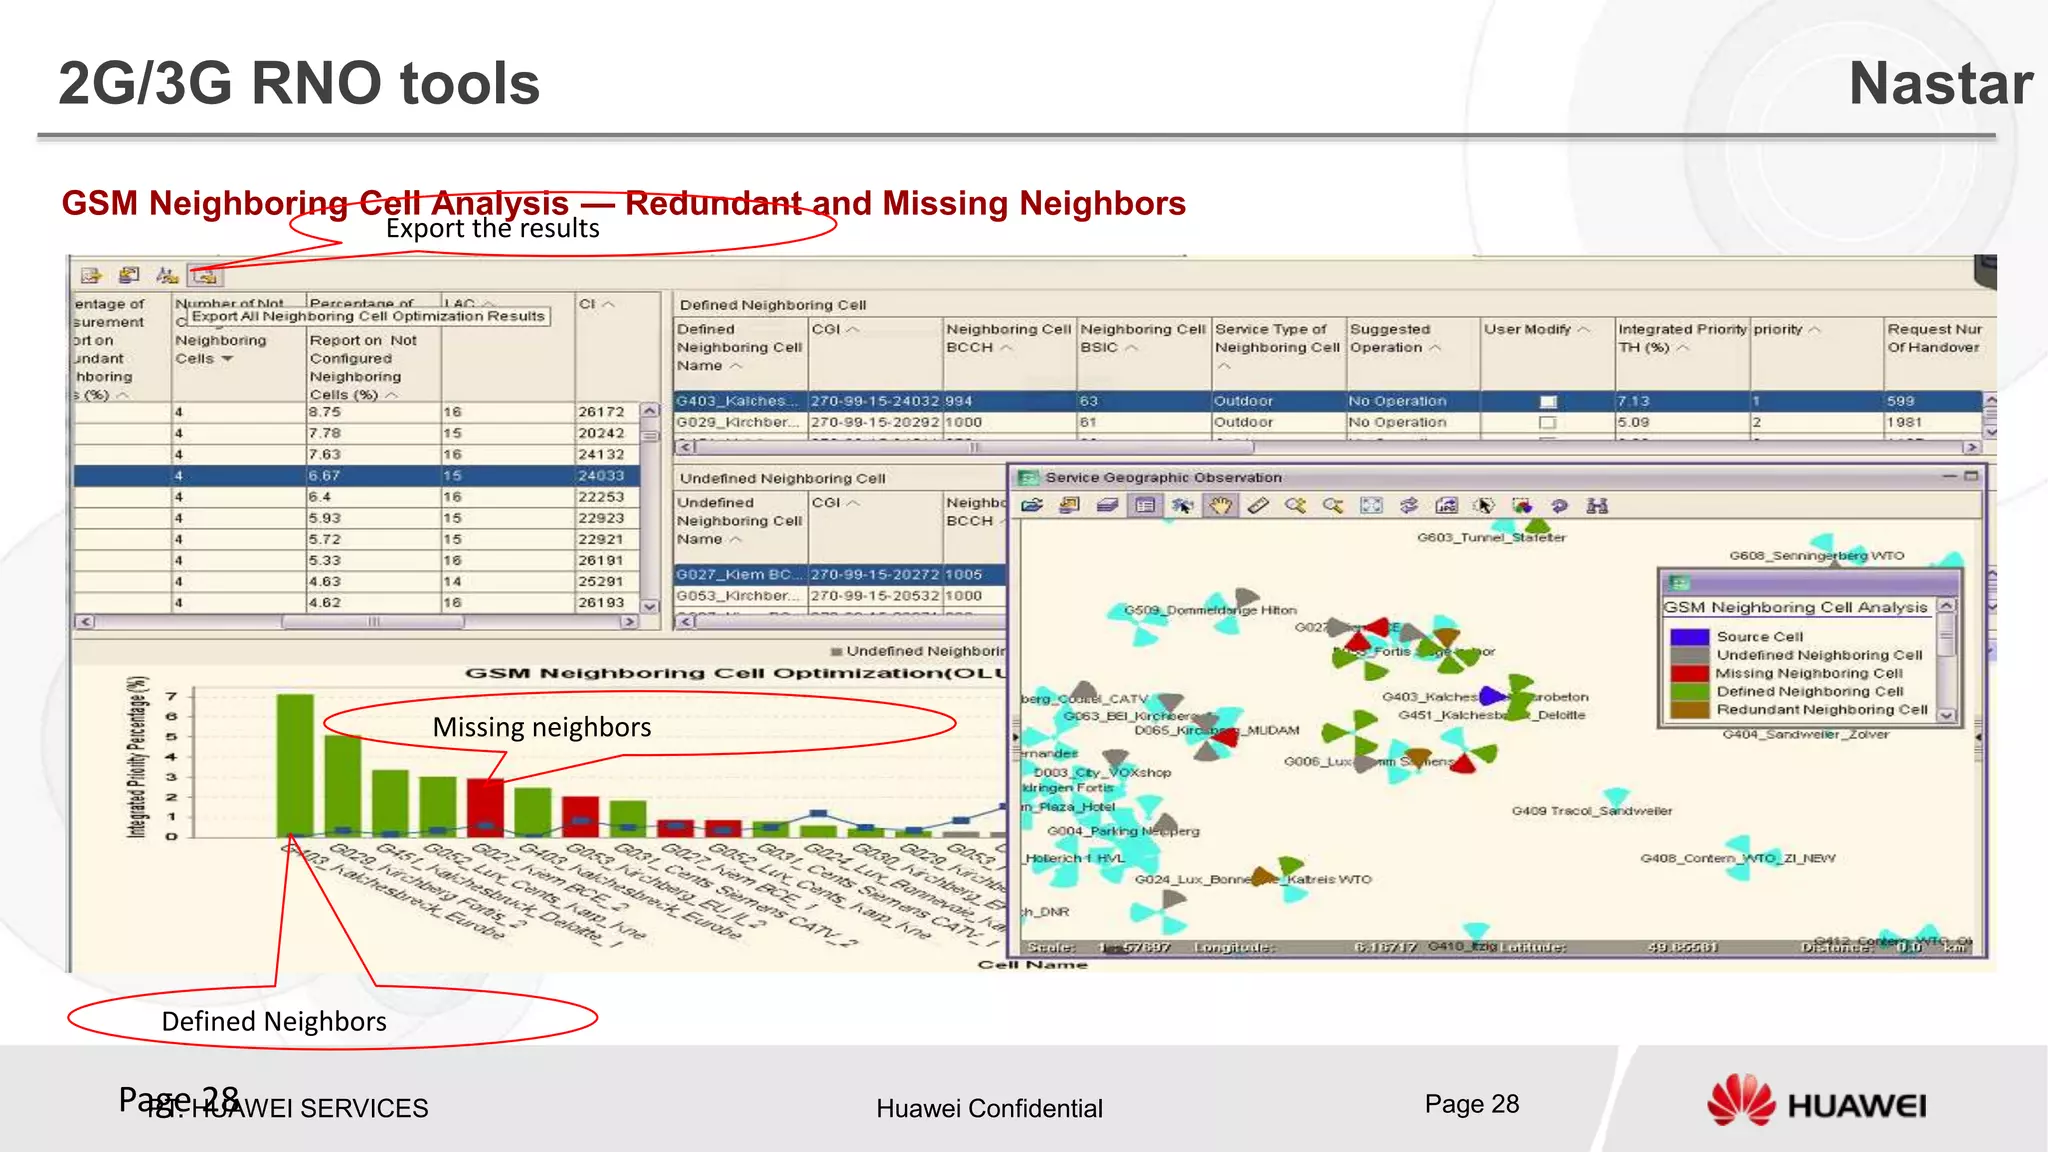
Task: Click the icon right of the open-folder icon
Action: point(1069,506)
